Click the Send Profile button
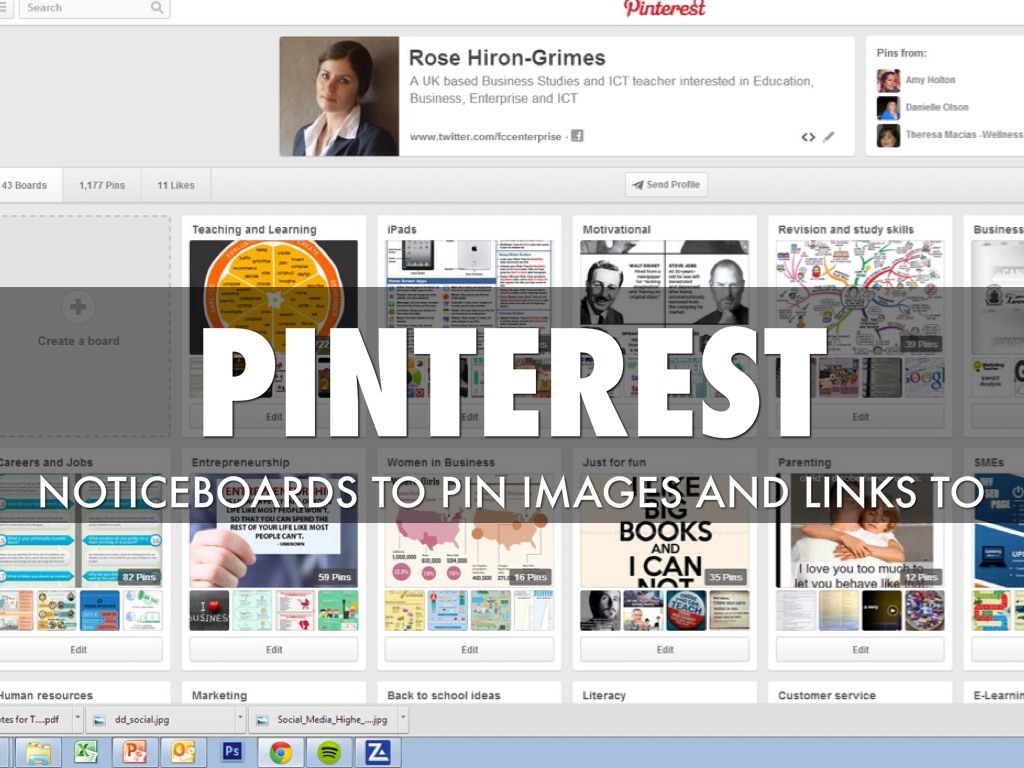The image size is (1024, 768). point(666,185)
